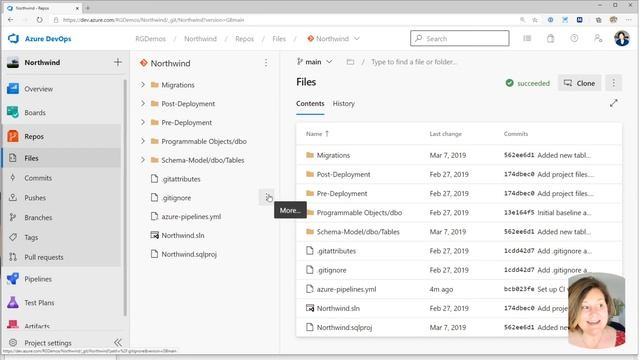Open Marketplace bag icon

pos(550,38)
